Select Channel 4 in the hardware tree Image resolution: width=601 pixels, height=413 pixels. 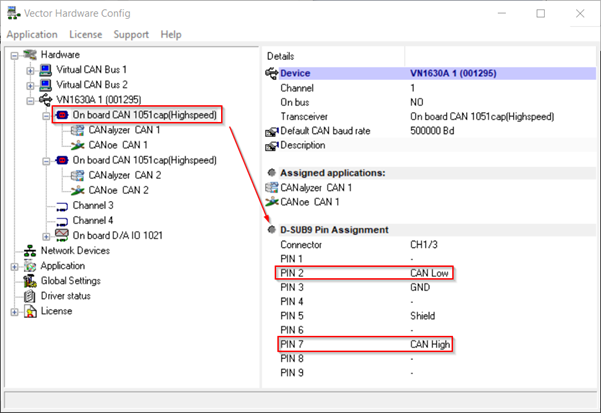tap(93, 220)
